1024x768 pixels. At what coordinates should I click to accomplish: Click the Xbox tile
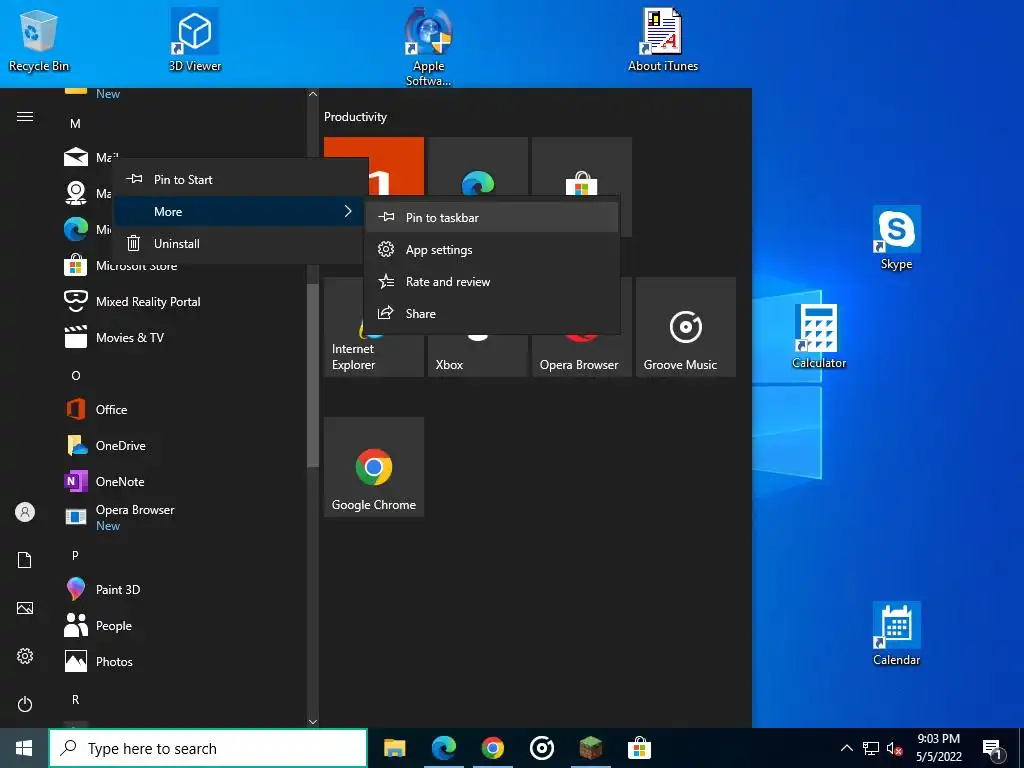pos(477,356)
